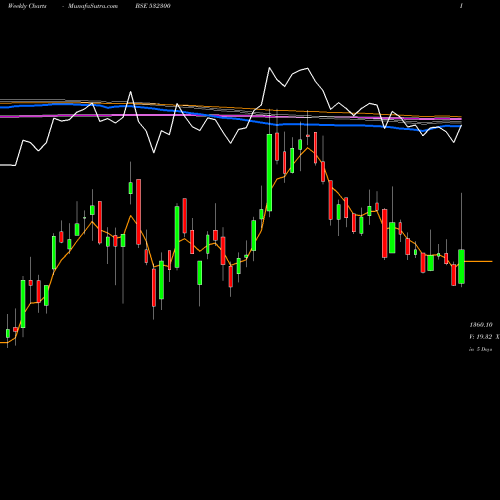Click the 'MunafaSutra.com' label
500x500 pixels.
click(93, 6)
